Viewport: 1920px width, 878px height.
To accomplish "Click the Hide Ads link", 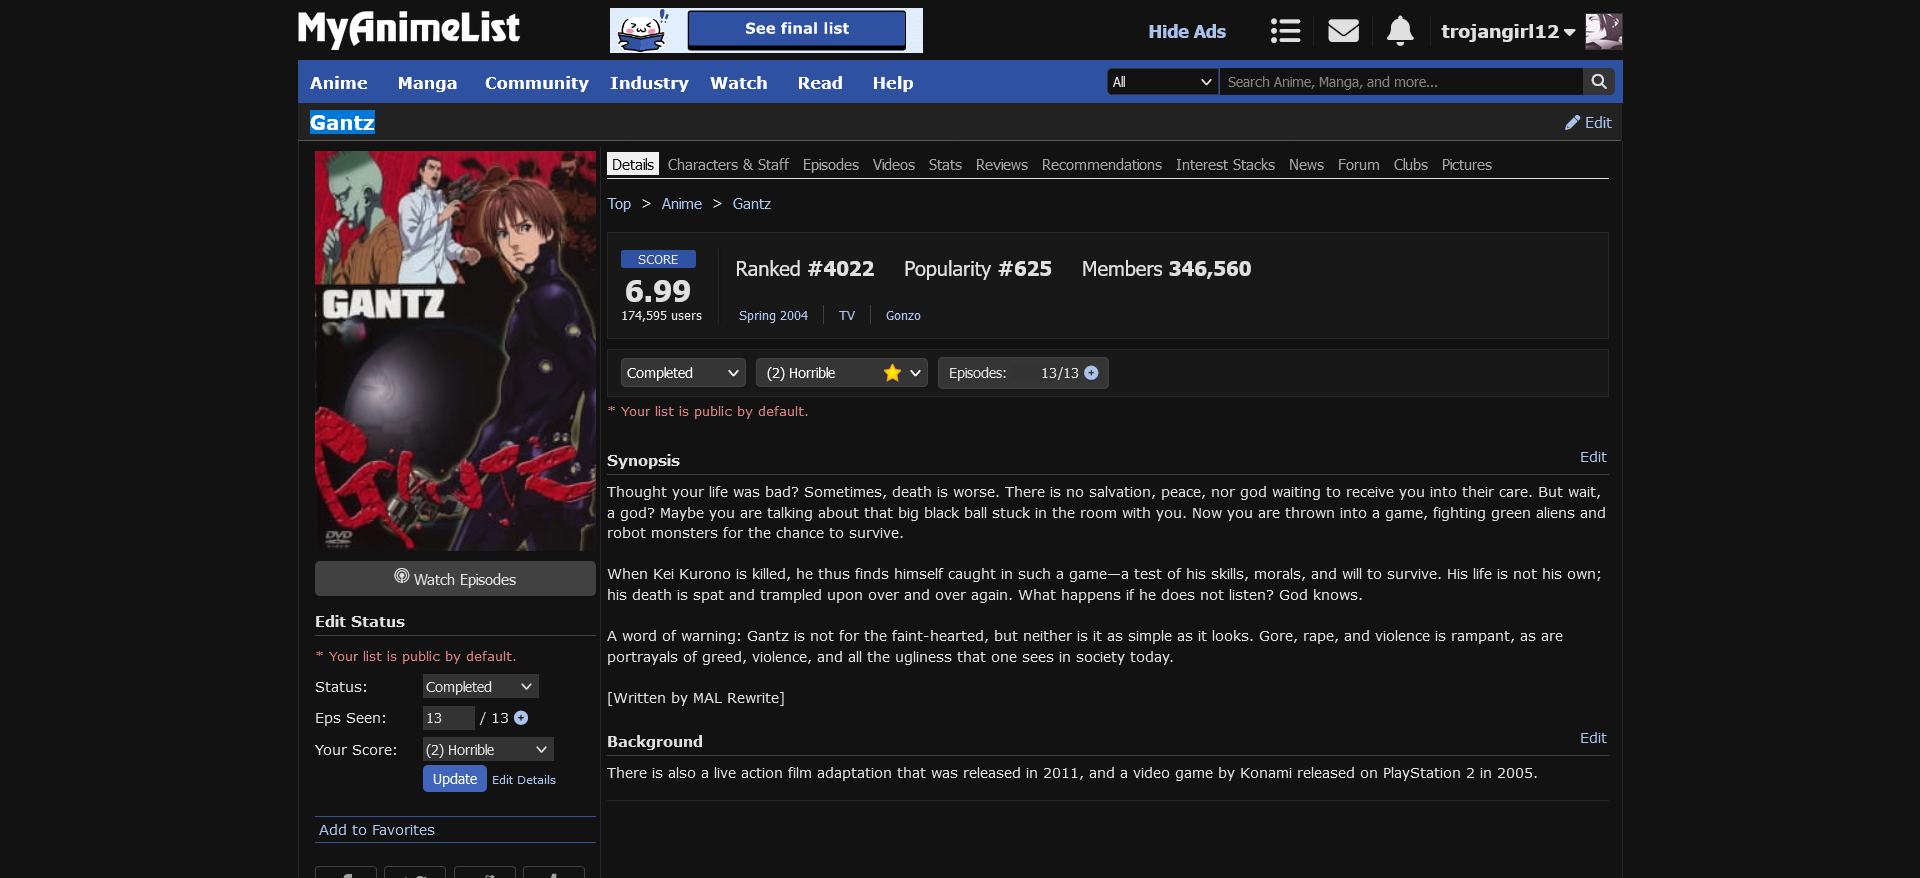I will pyautogui.click(x=1187, y=31).
